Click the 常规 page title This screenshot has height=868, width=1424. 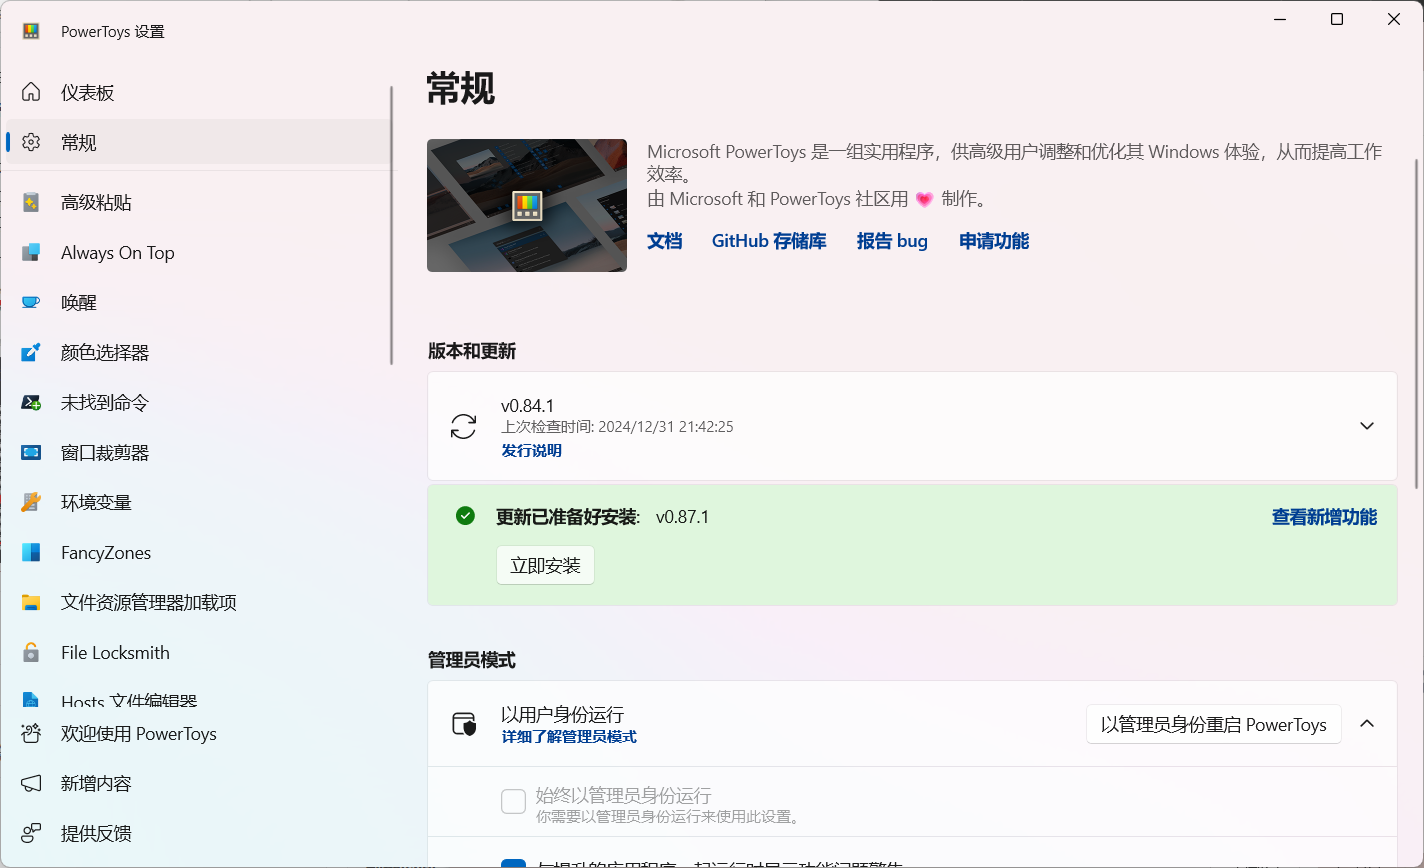coord(461,89)
